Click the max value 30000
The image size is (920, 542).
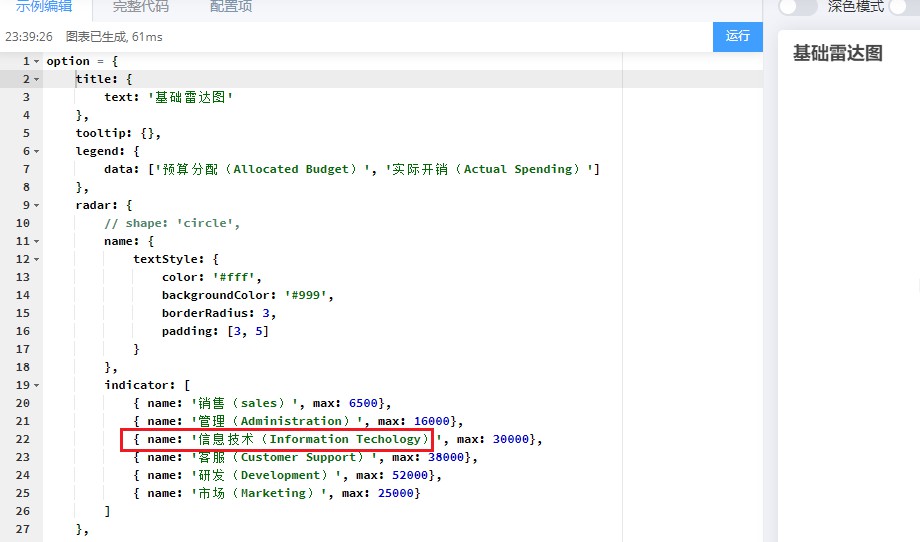point(510,439)
